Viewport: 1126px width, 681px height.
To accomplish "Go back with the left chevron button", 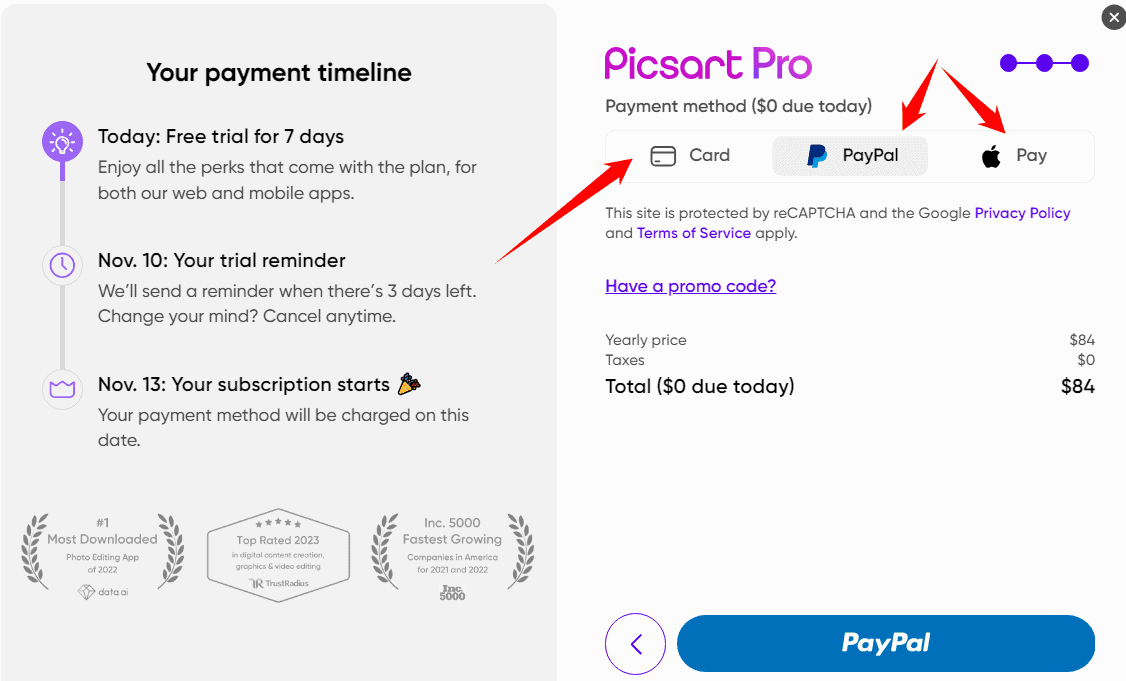I will point(635,643).
